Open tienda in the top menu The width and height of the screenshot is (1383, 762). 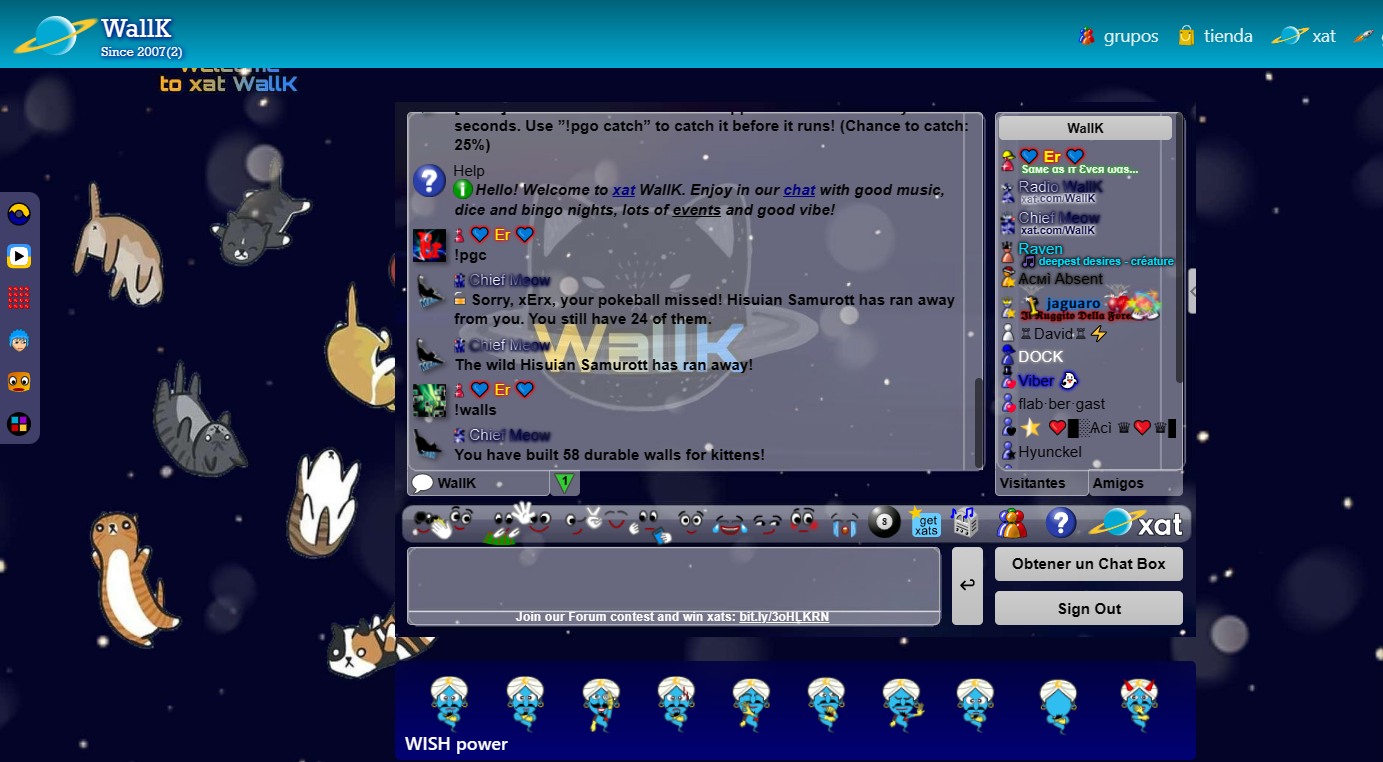[1215, 36]
